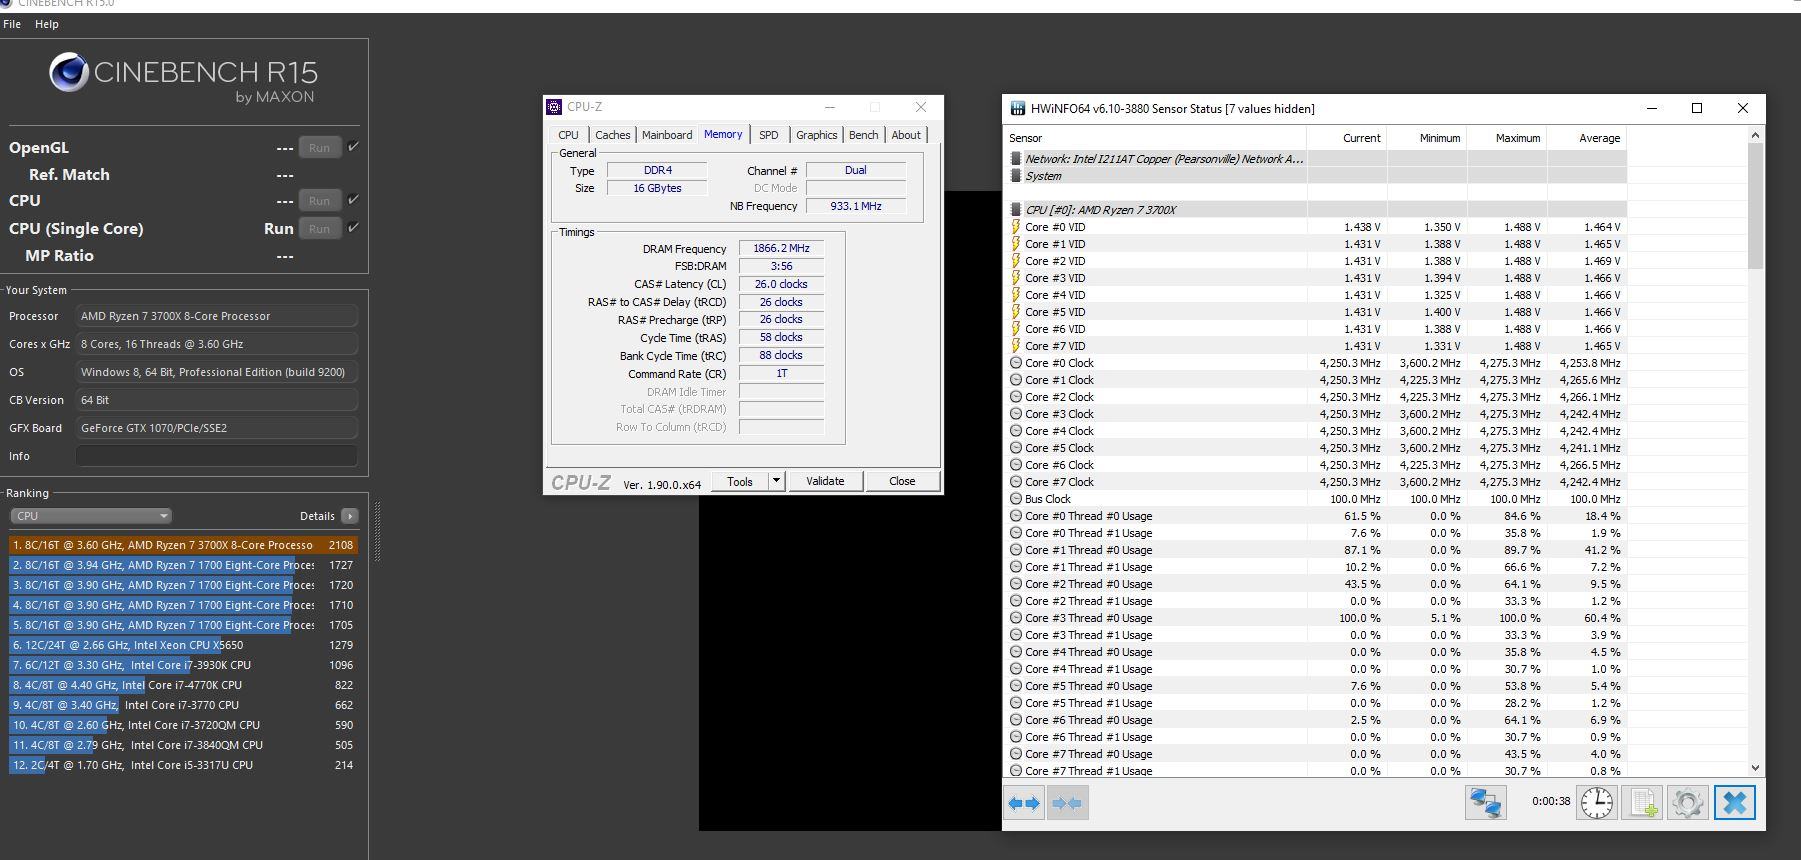The height and width of the screenshot is (860, 1801).
Task: Click the Validate button in CPU-Z
Action: 825,481
